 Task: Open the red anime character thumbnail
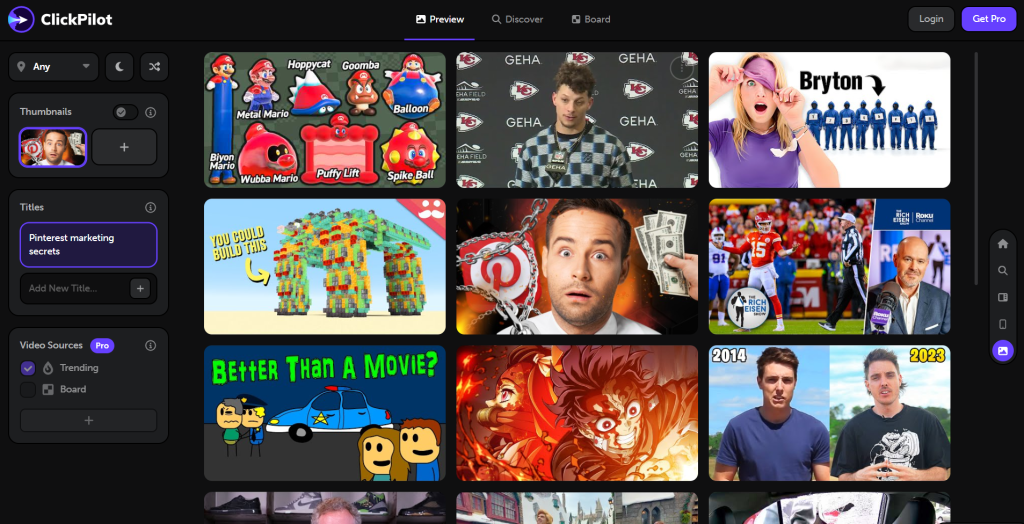coord(577,413)
